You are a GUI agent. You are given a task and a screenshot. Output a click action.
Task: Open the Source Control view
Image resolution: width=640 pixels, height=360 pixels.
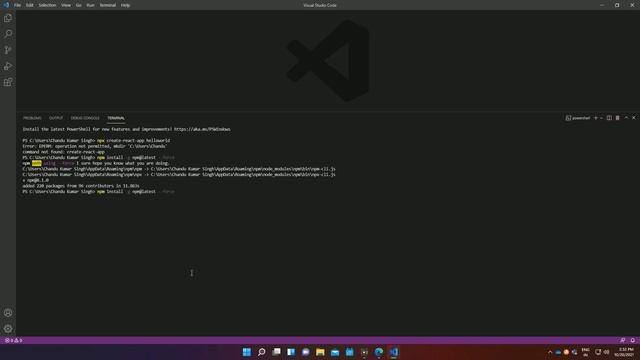click(8, 50)
